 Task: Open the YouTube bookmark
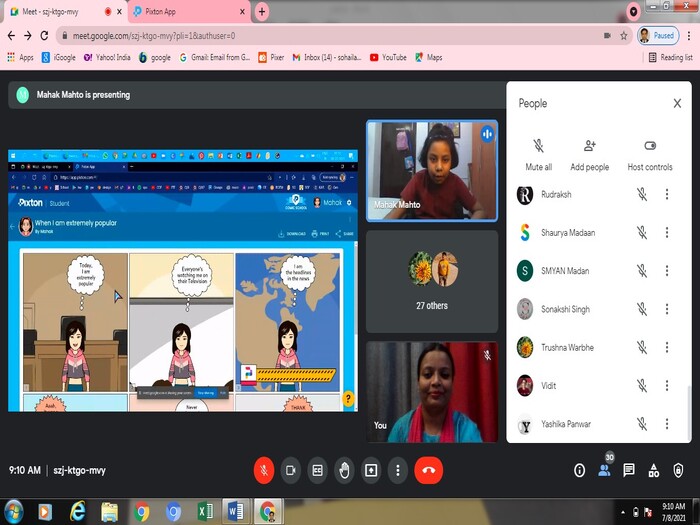pos(388,57)
